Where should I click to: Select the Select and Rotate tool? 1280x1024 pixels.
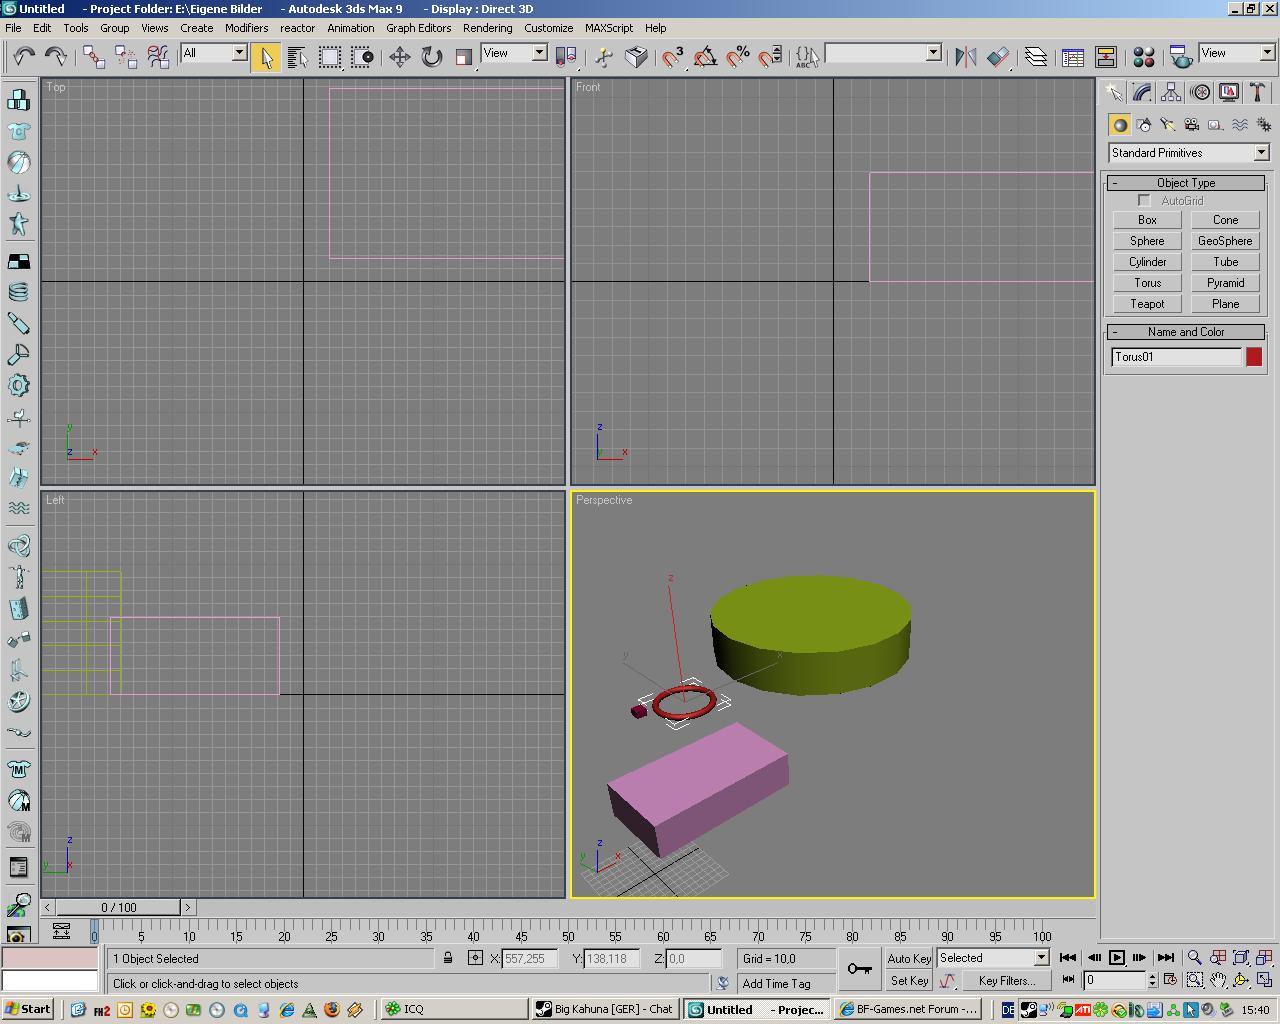(x=431, y=57)
